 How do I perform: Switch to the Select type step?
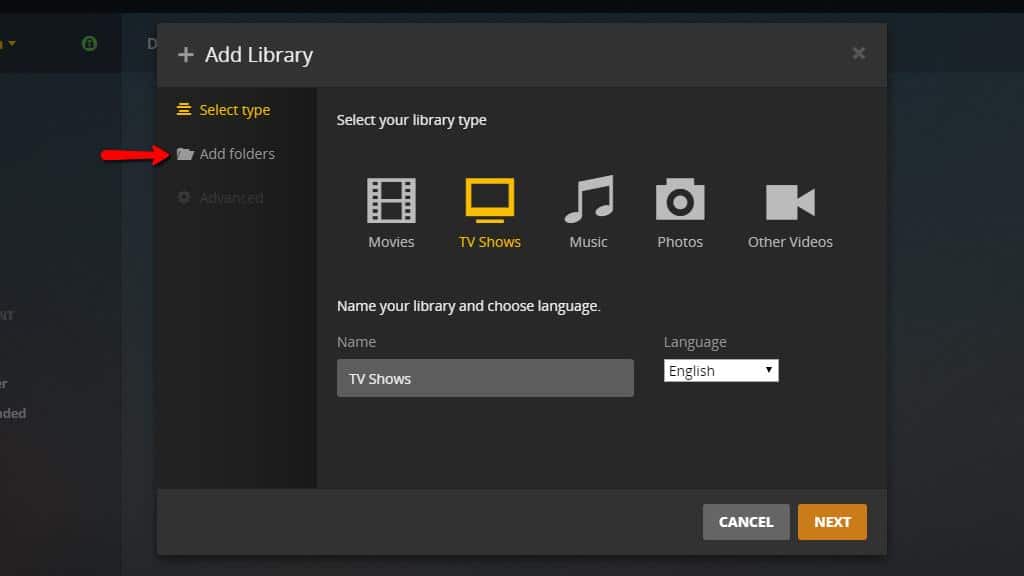pyautogui.click(x=234, y=110)
